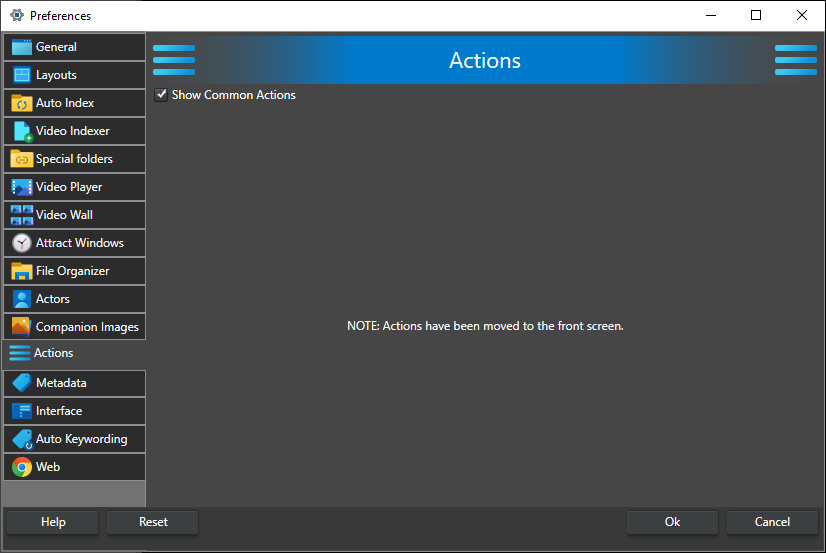Click the Video Wall tiles icon

(21, 215)
